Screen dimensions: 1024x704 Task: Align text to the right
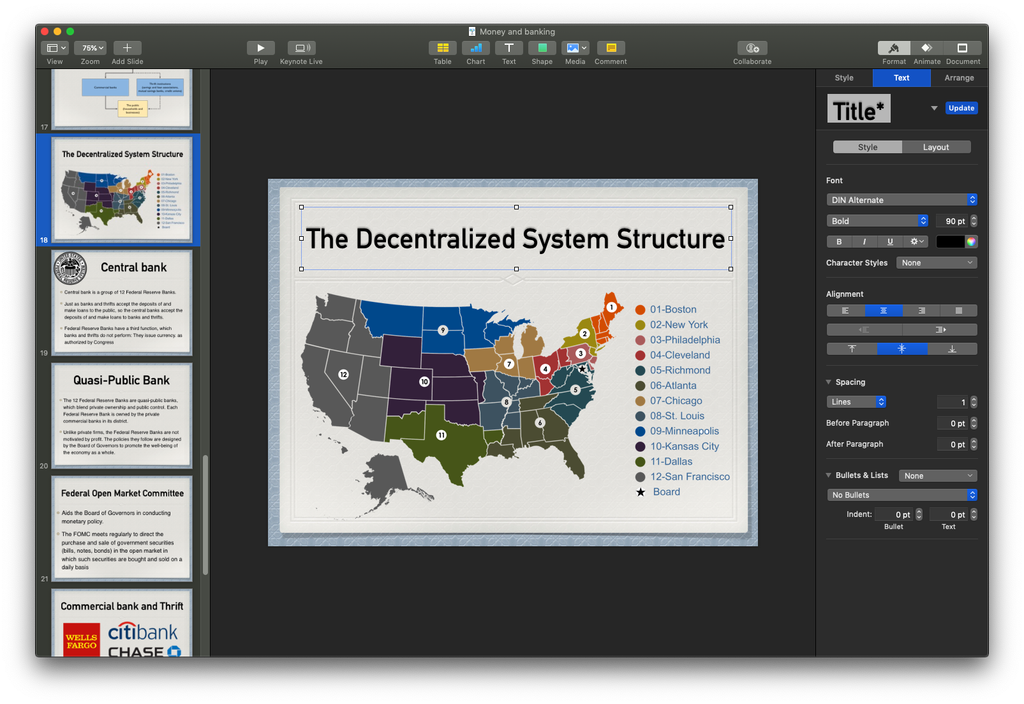[x=921, y=311]
